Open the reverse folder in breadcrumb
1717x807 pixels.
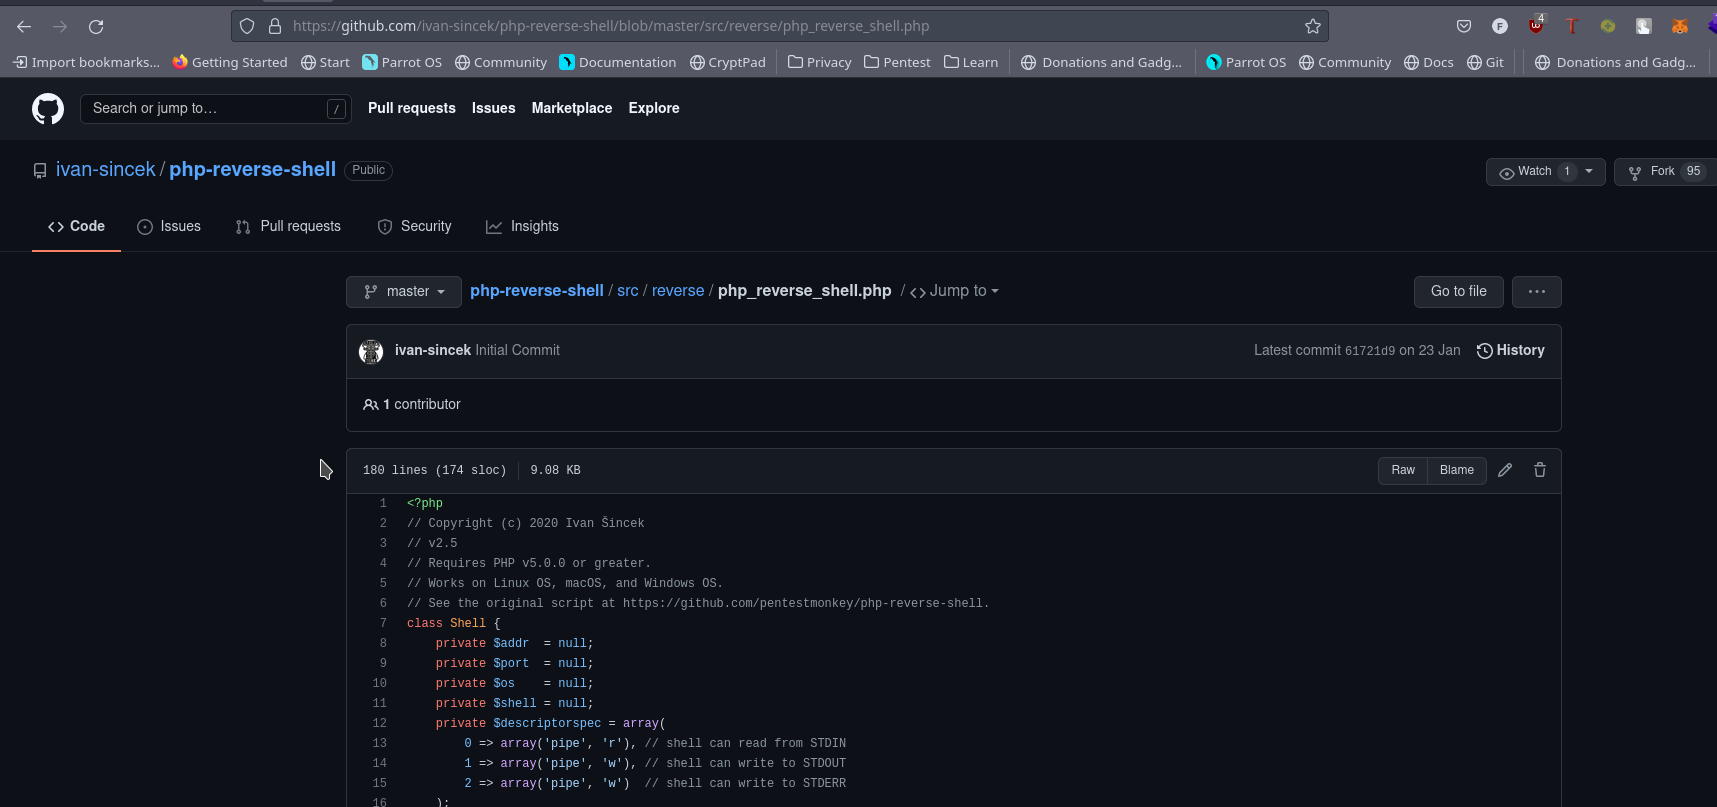click(x=678, y=291)
